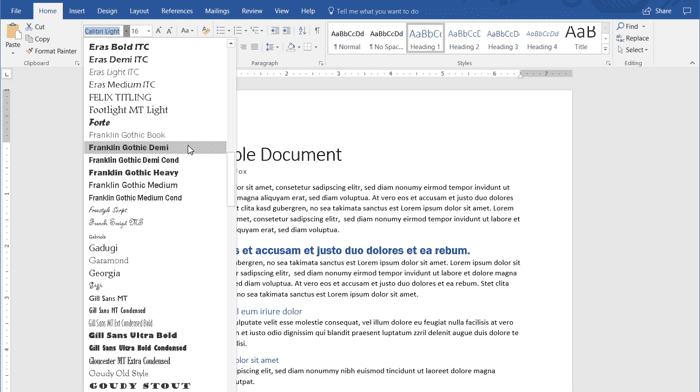Switch to the Layout tab
This screenshot has width=700, height=392.
click(x=139, y=11)
